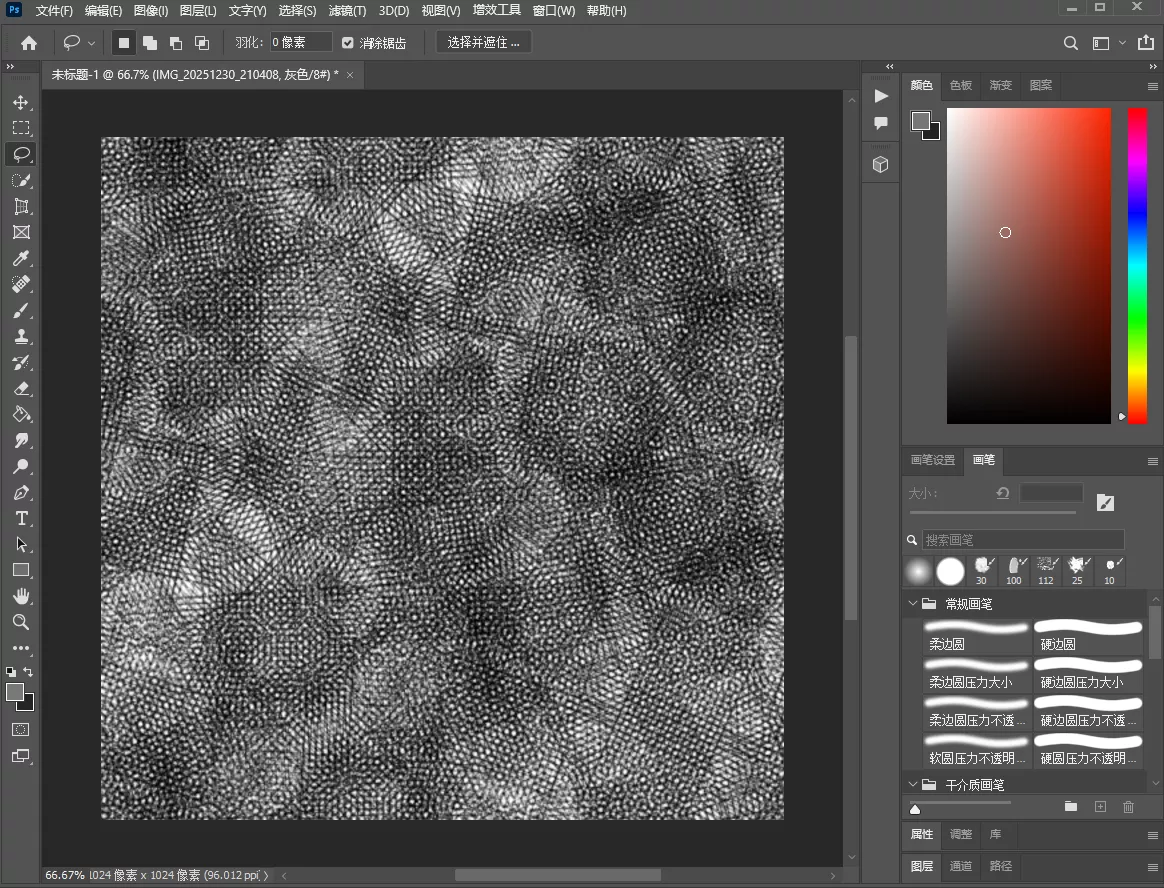Toggle the 消除锯齿 anti-alias checkbox
The width and height of the screenshot is (1164, 888).
[x=348, y=43]
